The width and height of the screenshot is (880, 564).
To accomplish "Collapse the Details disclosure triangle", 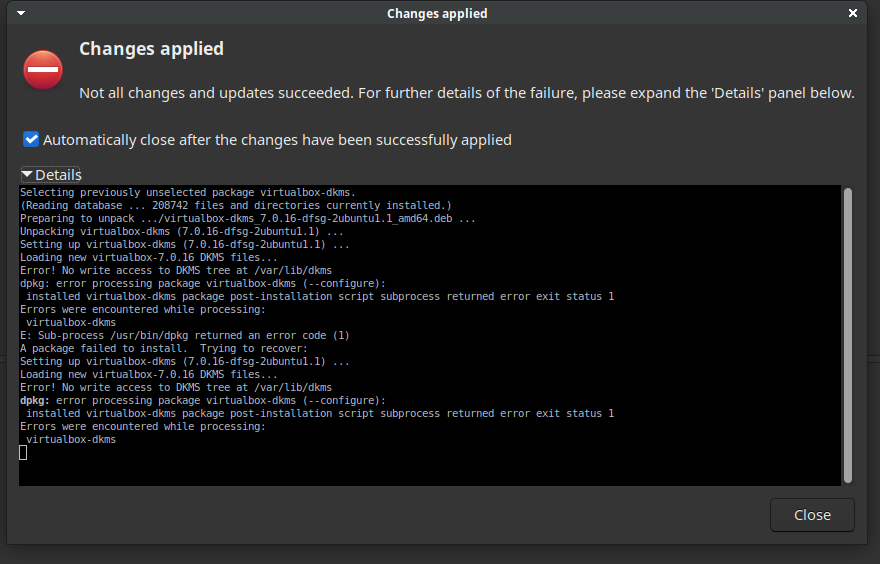I will coord(26,175).
